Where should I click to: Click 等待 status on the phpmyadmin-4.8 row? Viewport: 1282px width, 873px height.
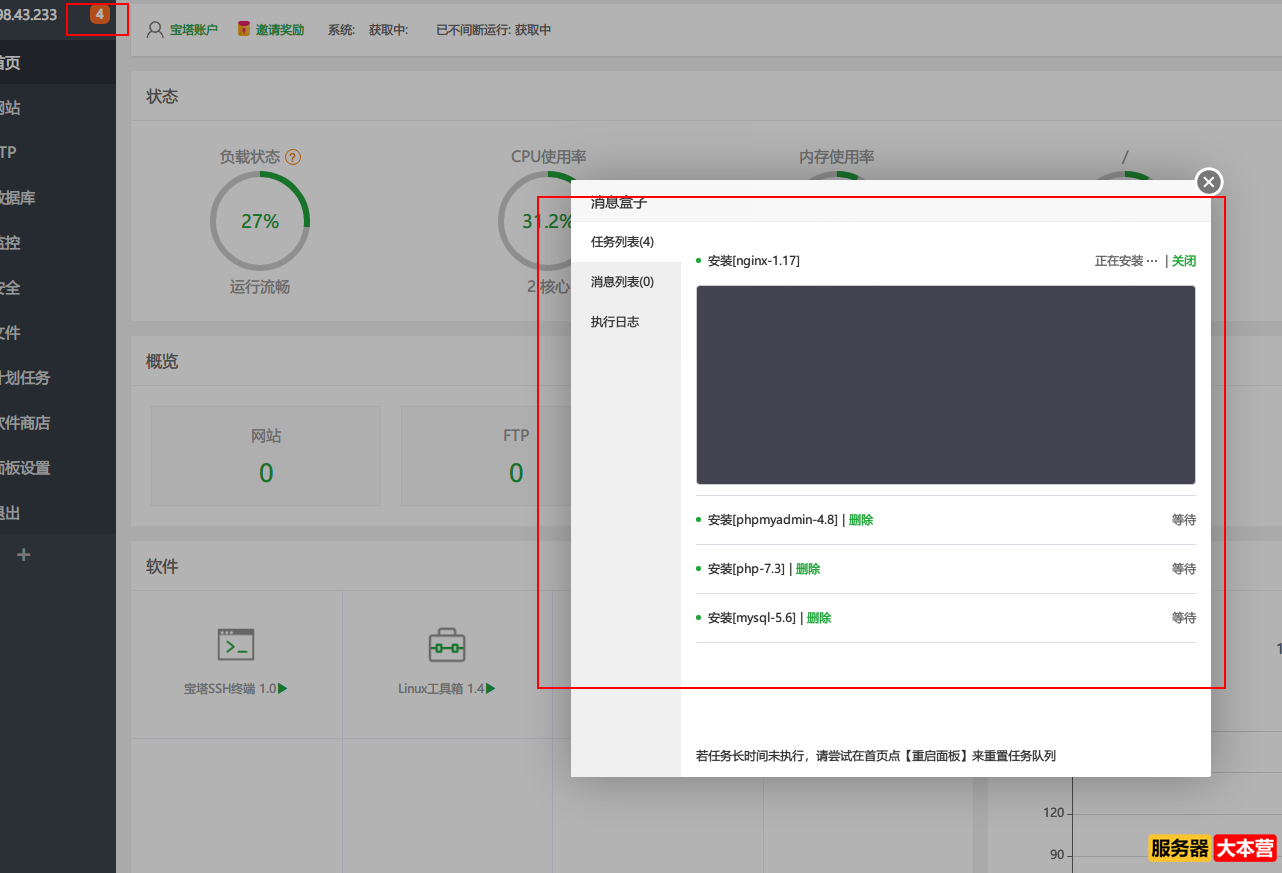(1184, 520)
